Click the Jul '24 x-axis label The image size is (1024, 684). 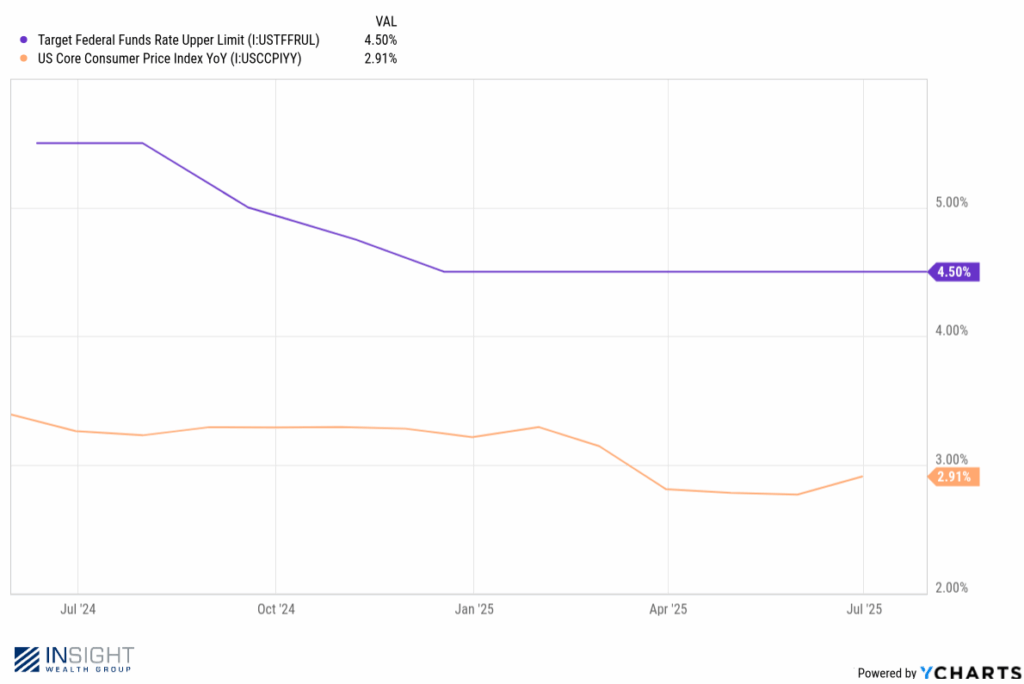78,609
